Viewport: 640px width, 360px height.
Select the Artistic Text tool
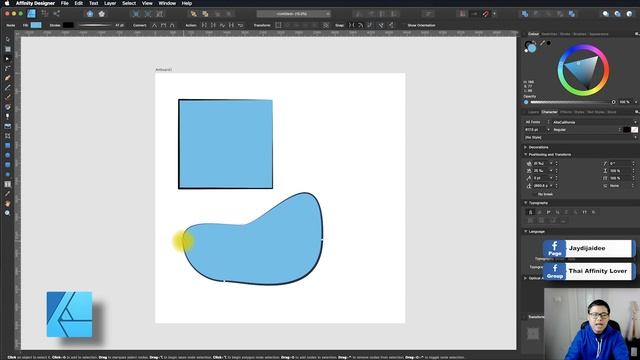tap(7, 184)
